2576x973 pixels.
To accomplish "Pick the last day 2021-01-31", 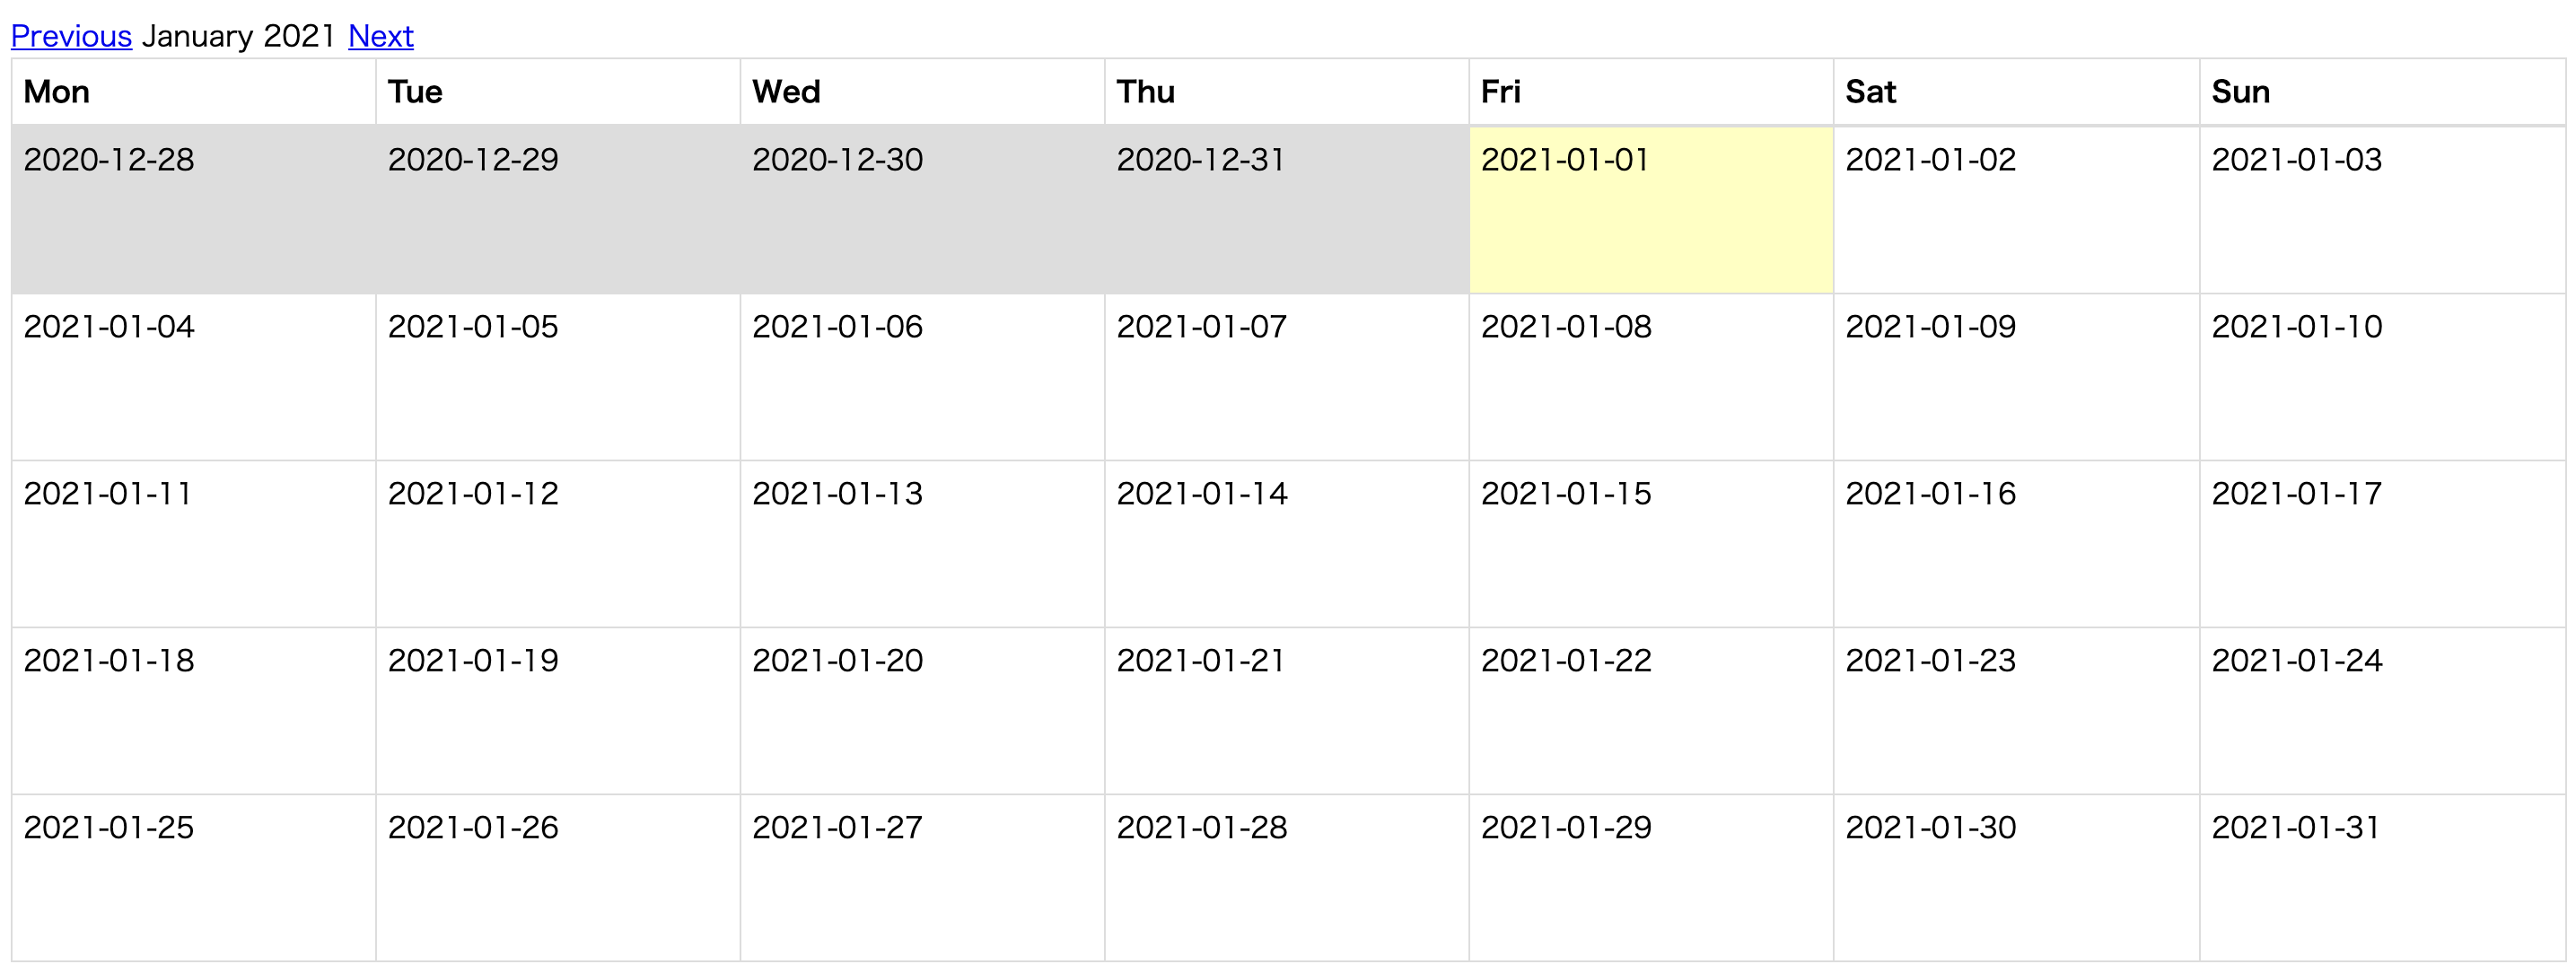I will 2381,877.
